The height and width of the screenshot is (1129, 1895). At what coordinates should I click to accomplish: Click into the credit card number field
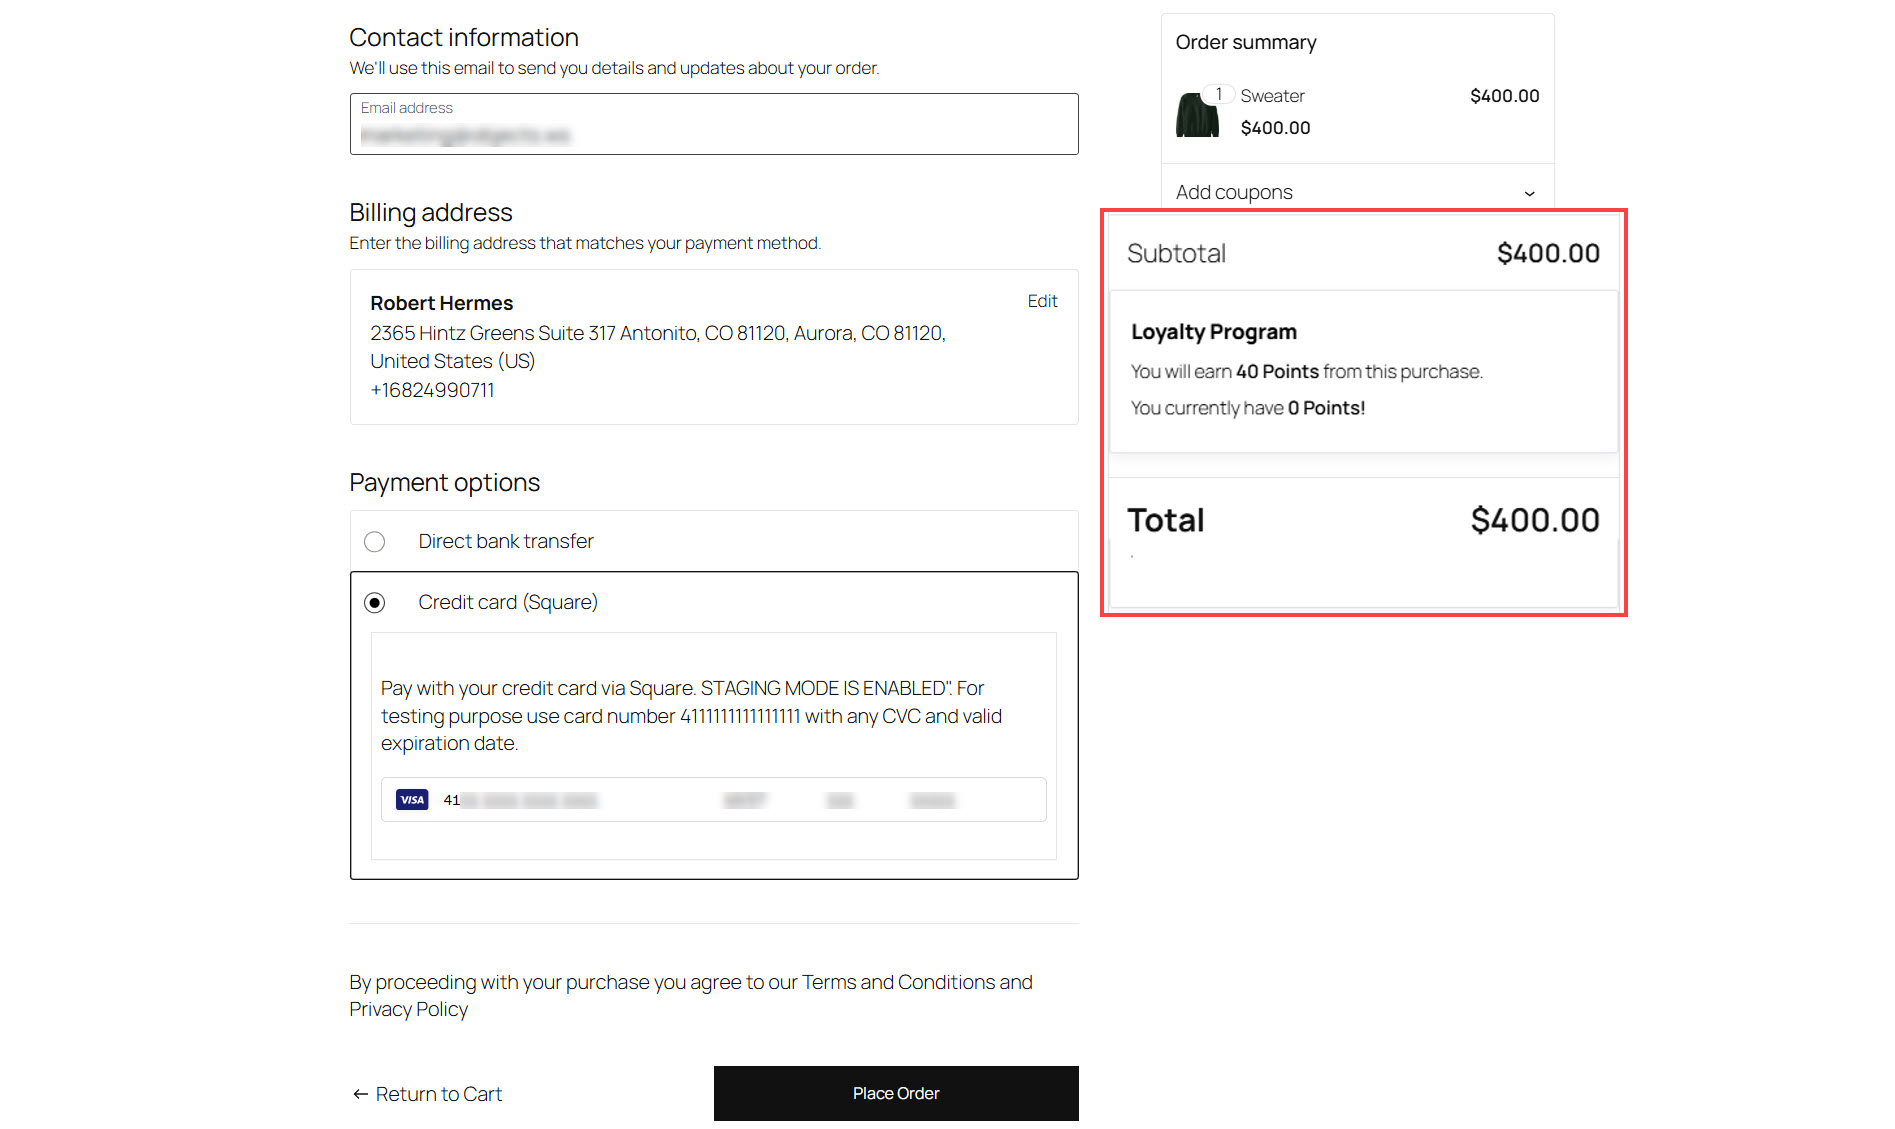pyautogui.click(x=530, y=800)
